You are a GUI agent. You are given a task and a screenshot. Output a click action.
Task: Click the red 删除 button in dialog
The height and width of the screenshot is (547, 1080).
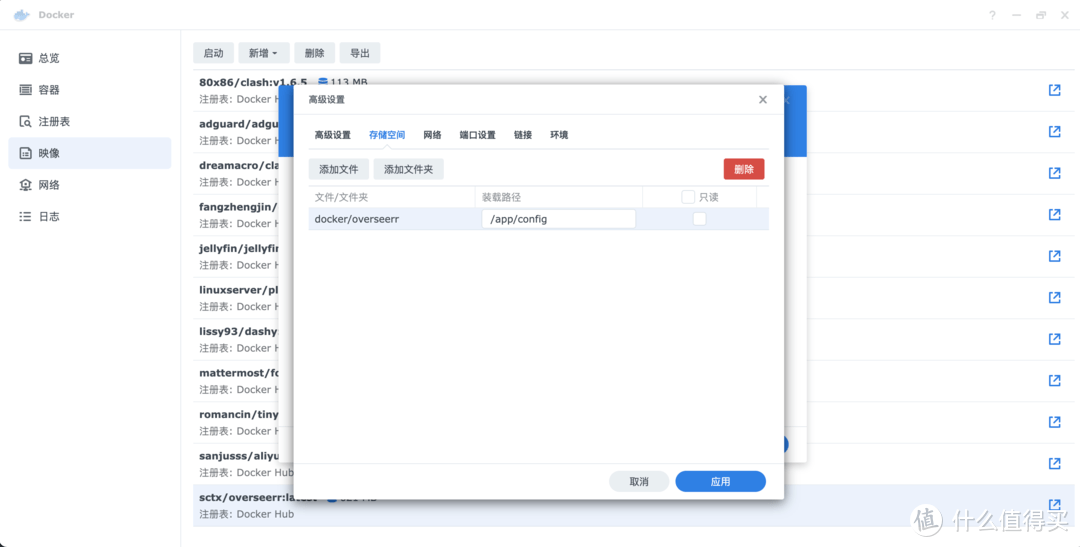[x=744, y=169]
